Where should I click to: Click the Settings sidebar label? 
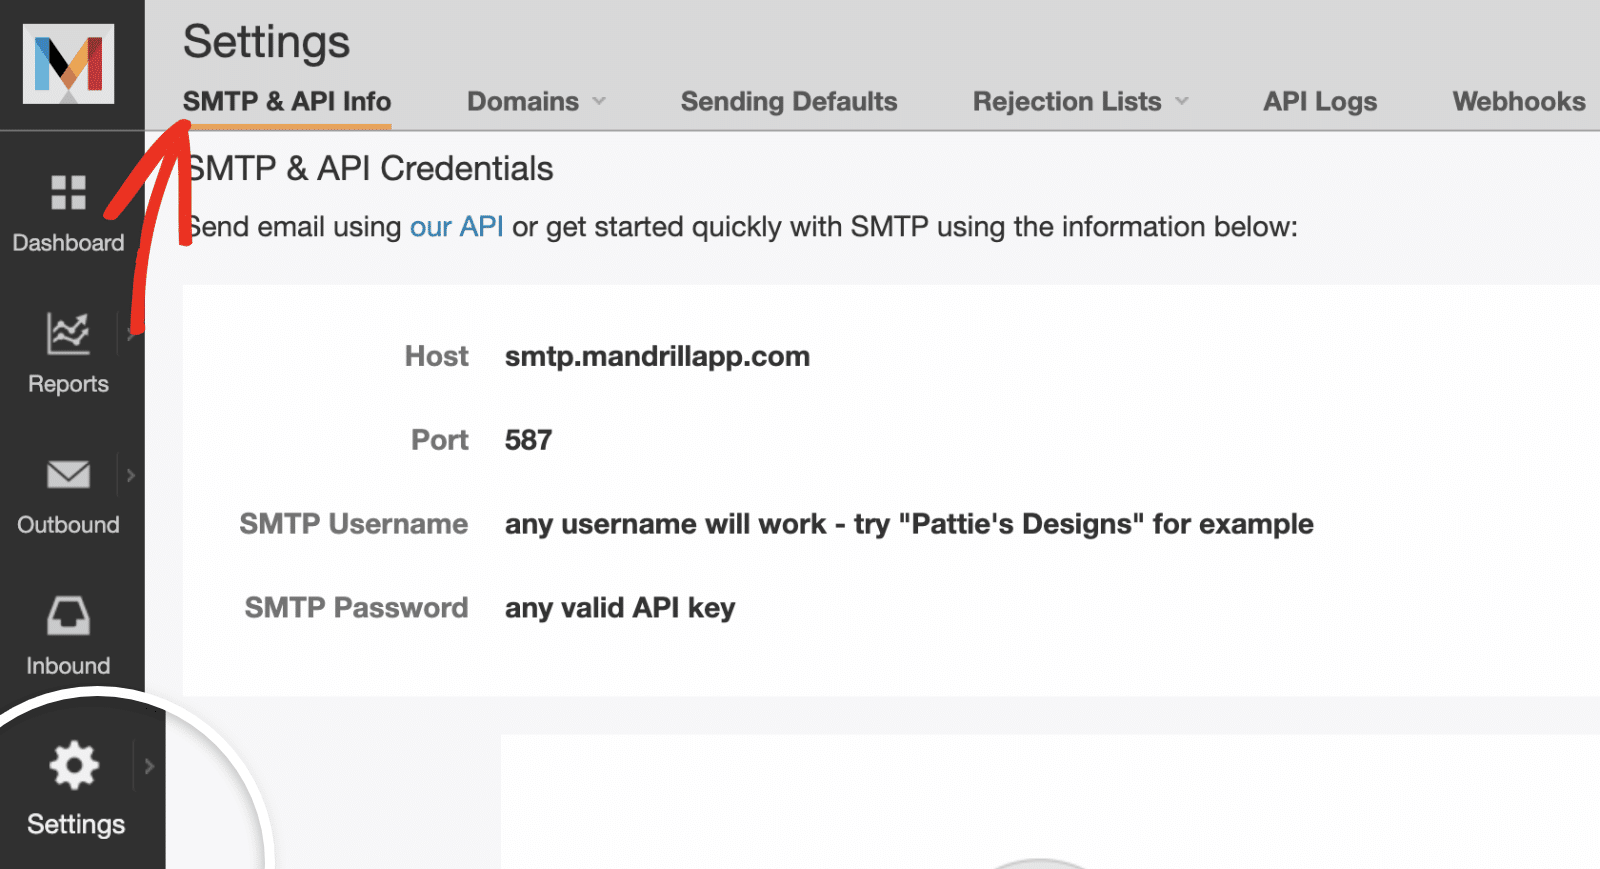76,824
